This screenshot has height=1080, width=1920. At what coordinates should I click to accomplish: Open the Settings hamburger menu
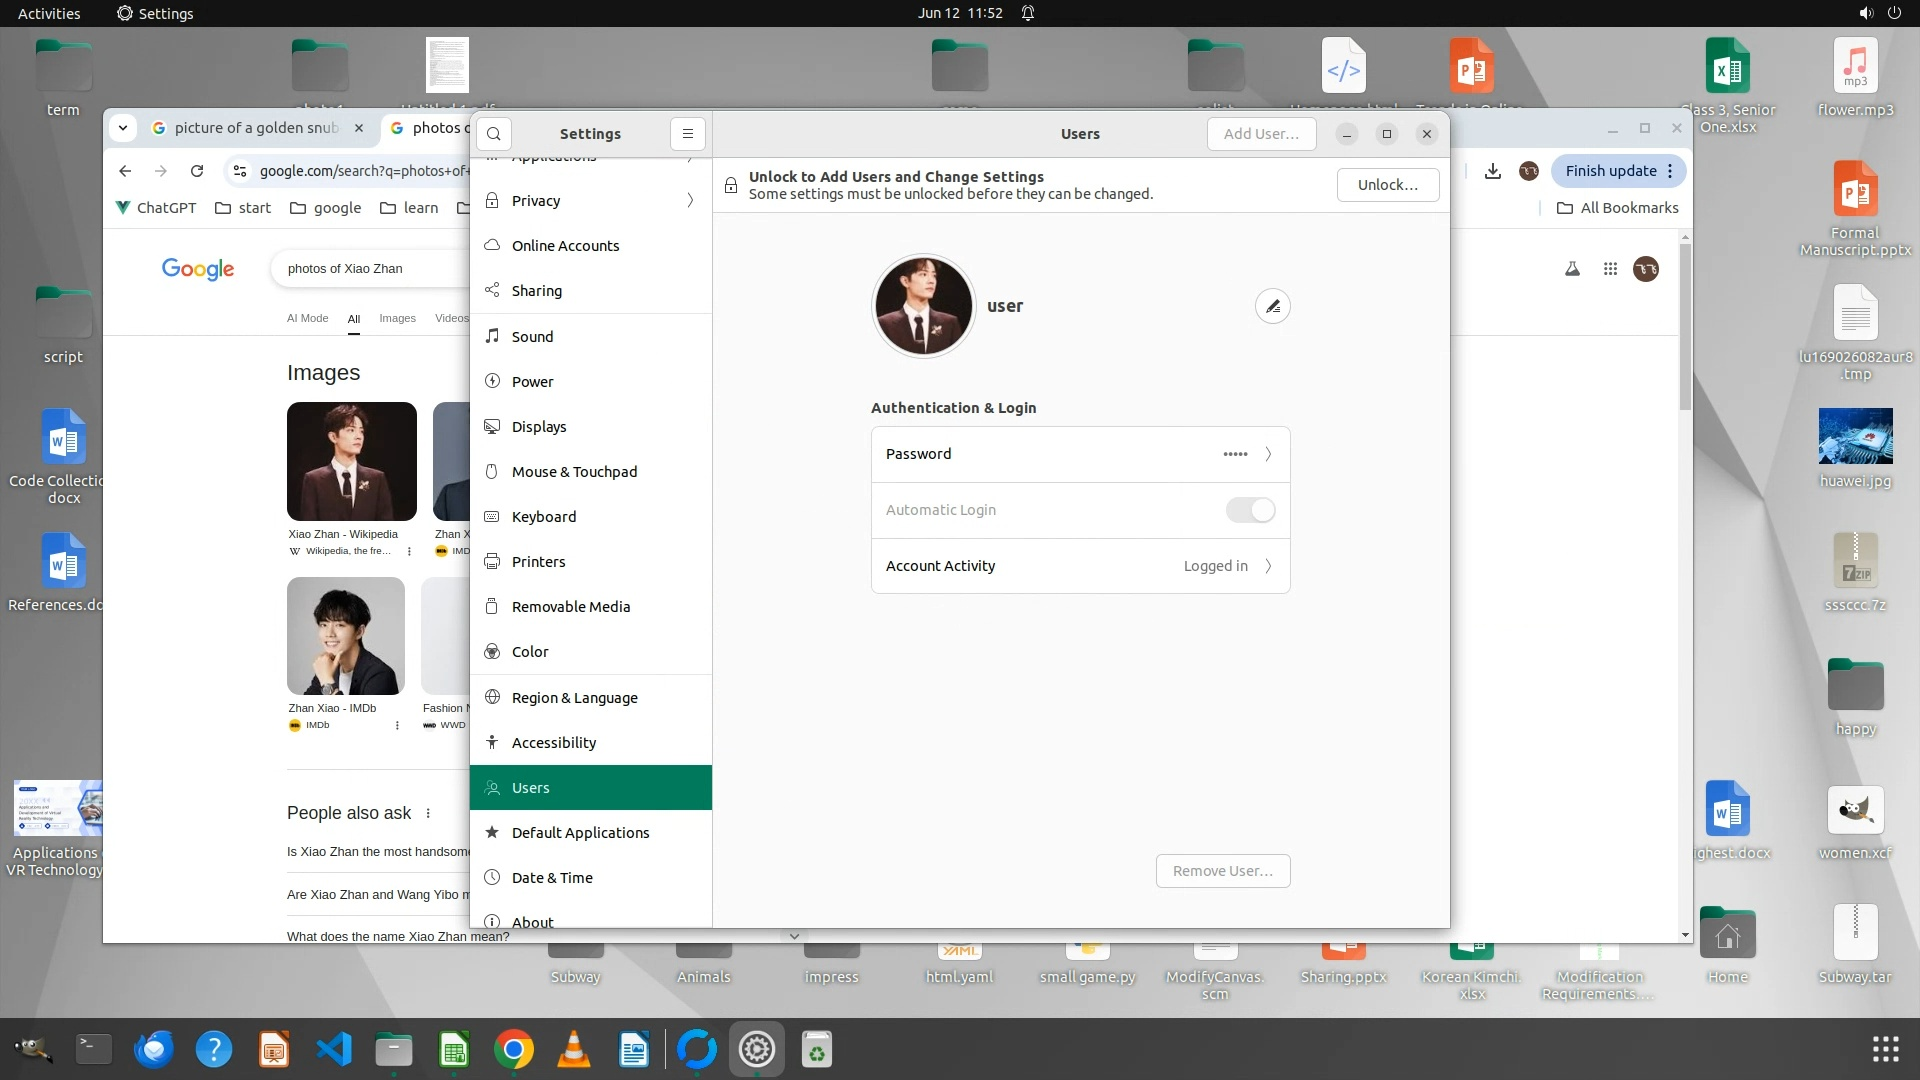[687, 134]
